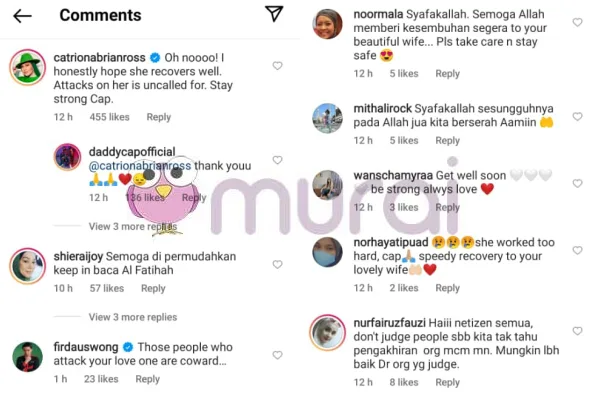Open noormala's profile avatar
The width and height of the screenshot is (600, 400).
(328, 24)
